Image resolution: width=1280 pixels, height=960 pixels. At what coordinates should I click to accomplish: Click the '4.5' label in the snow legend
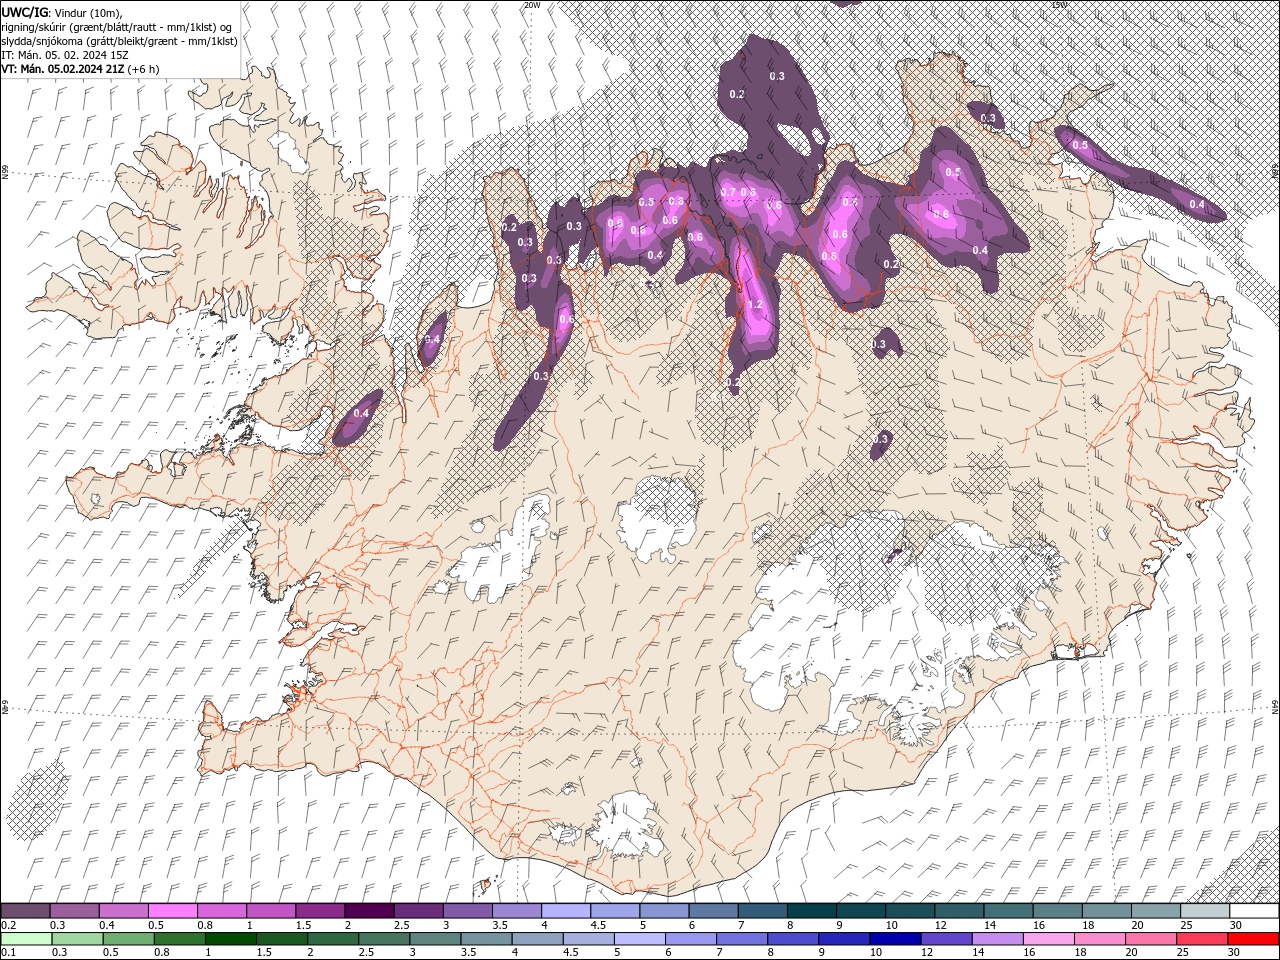click(x=597, y=925)
